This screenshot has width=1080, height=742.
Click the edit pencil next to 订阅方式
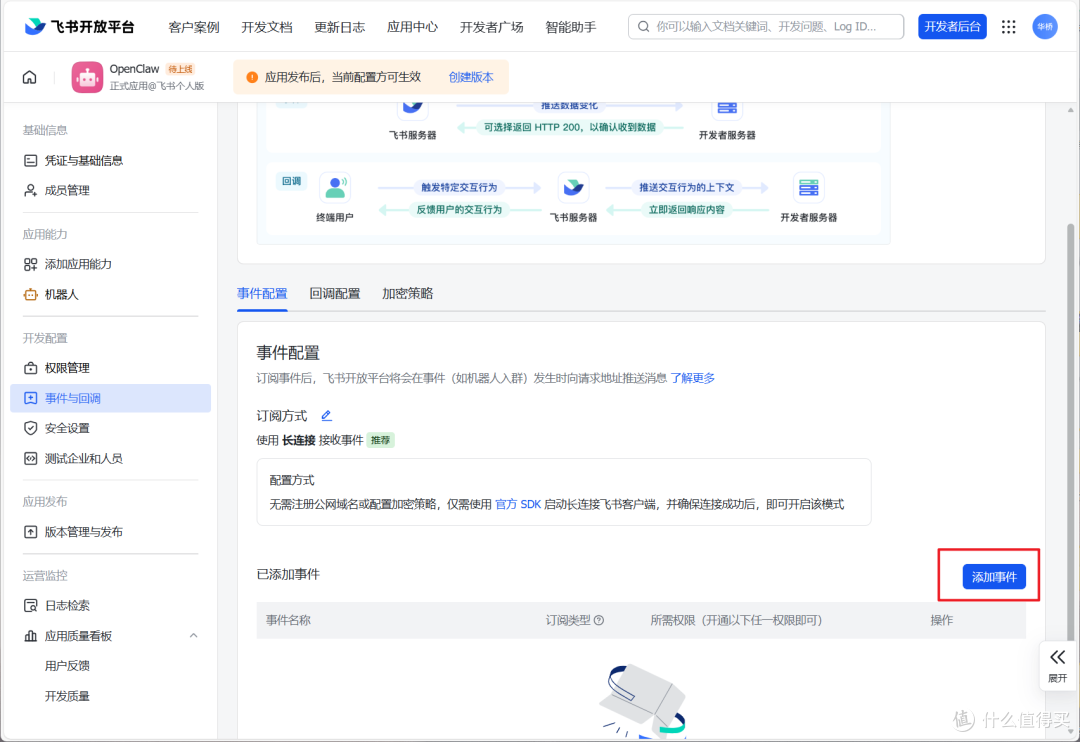[x=326, y=415]
